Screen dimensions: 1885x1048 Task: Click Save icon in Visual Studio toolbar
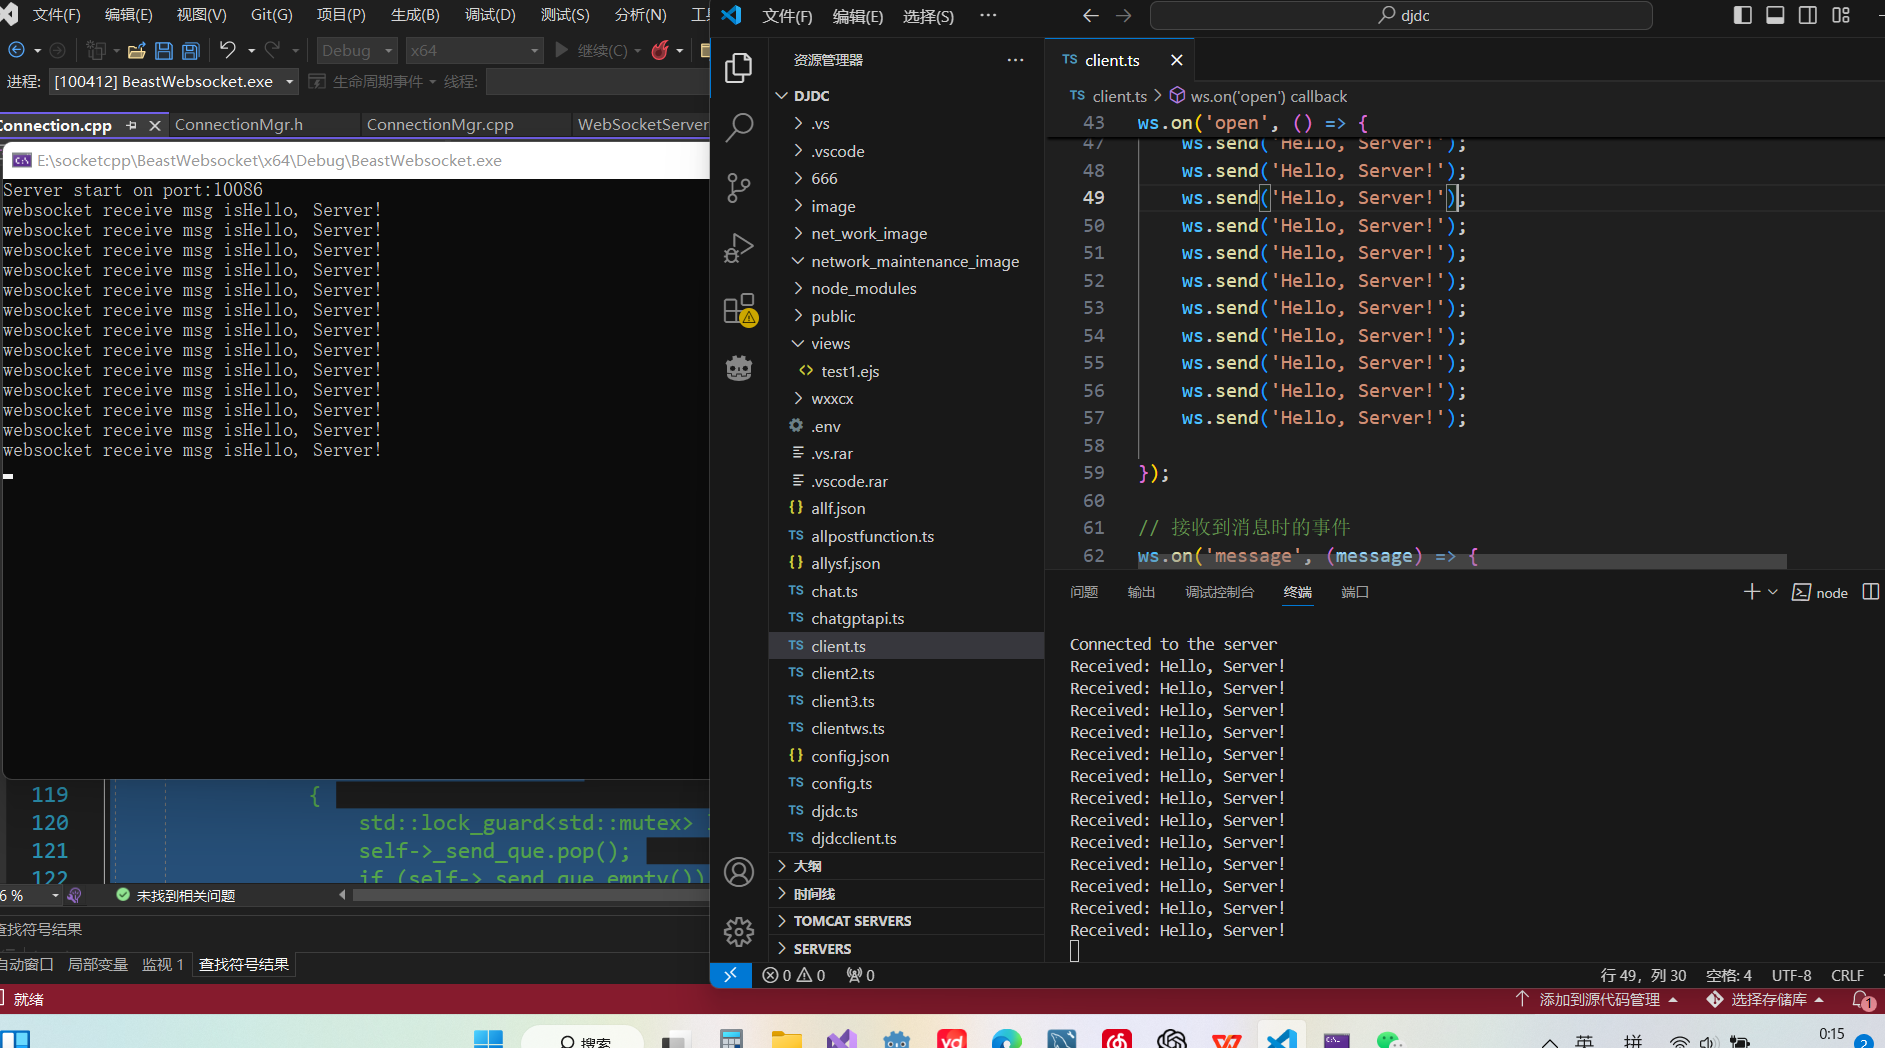[164, 50]
